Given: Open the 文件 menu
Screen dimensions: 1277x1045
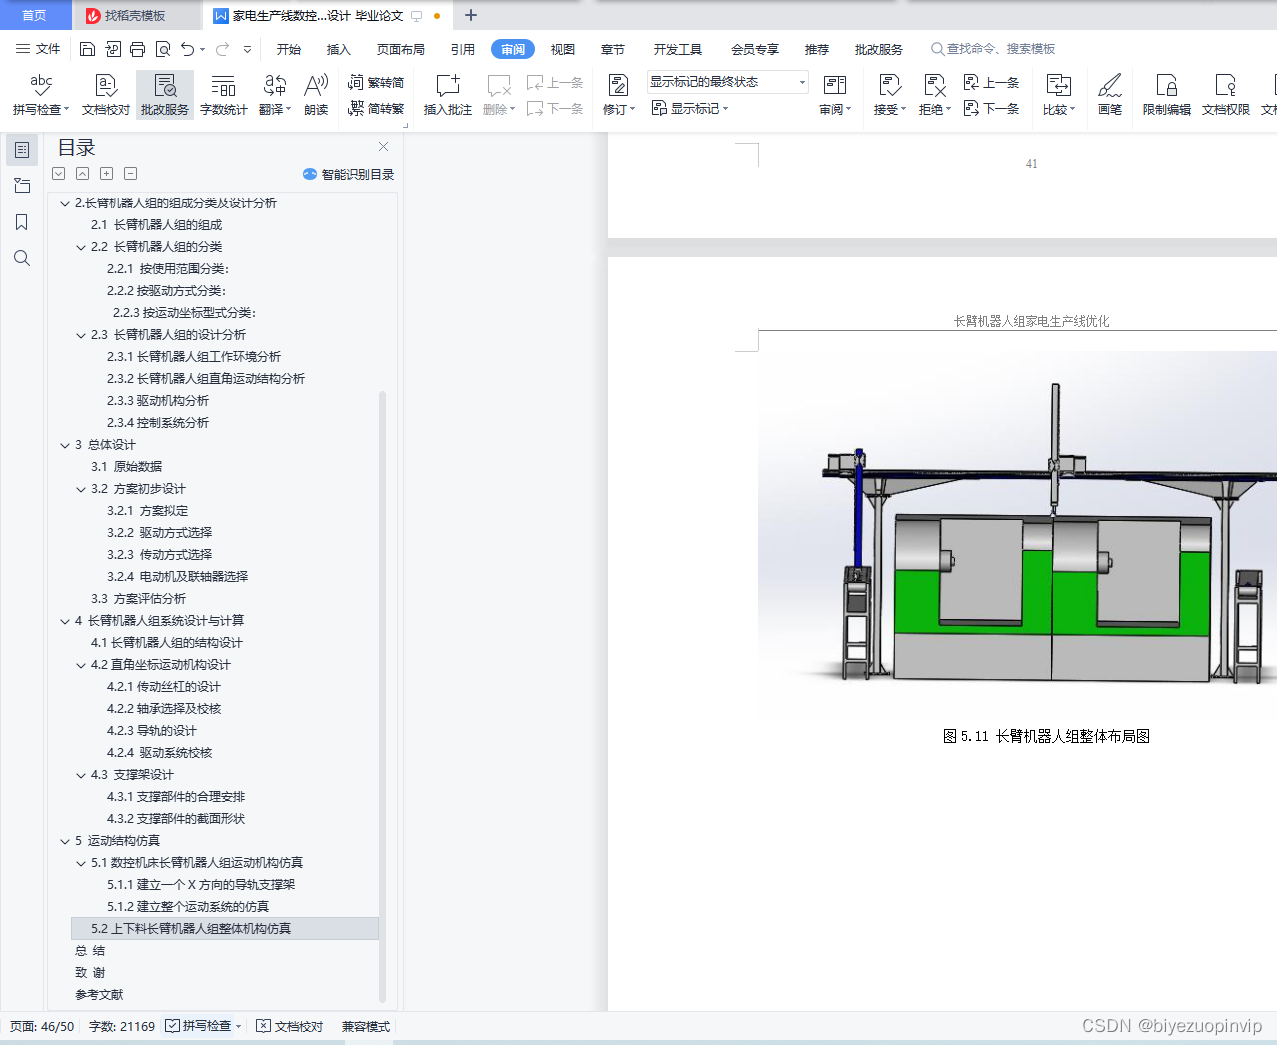Looking at the screenshot, I should coord(38,49).
